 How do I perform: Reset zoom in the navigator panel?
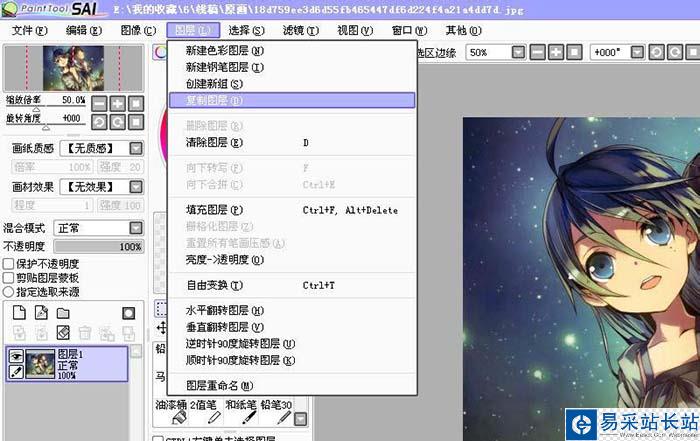136,104
